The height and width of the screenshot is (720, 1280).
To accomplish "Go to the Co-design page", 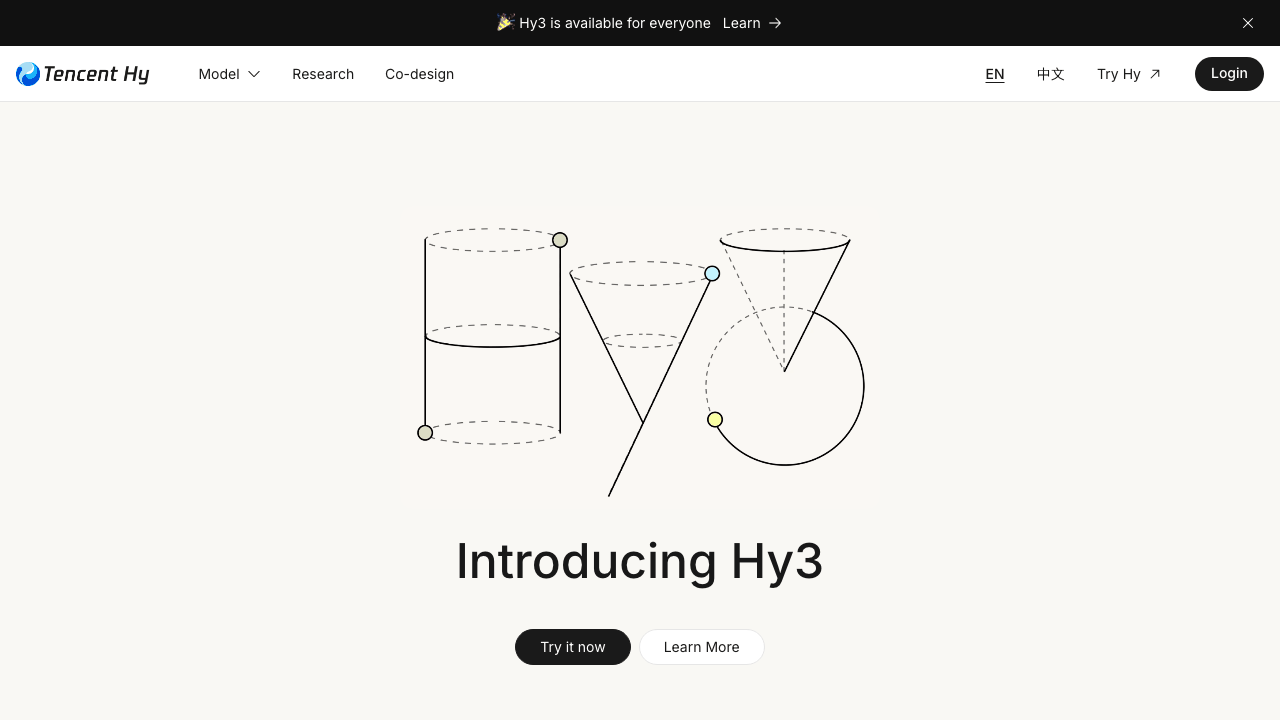I will click(x=419, y=74).
